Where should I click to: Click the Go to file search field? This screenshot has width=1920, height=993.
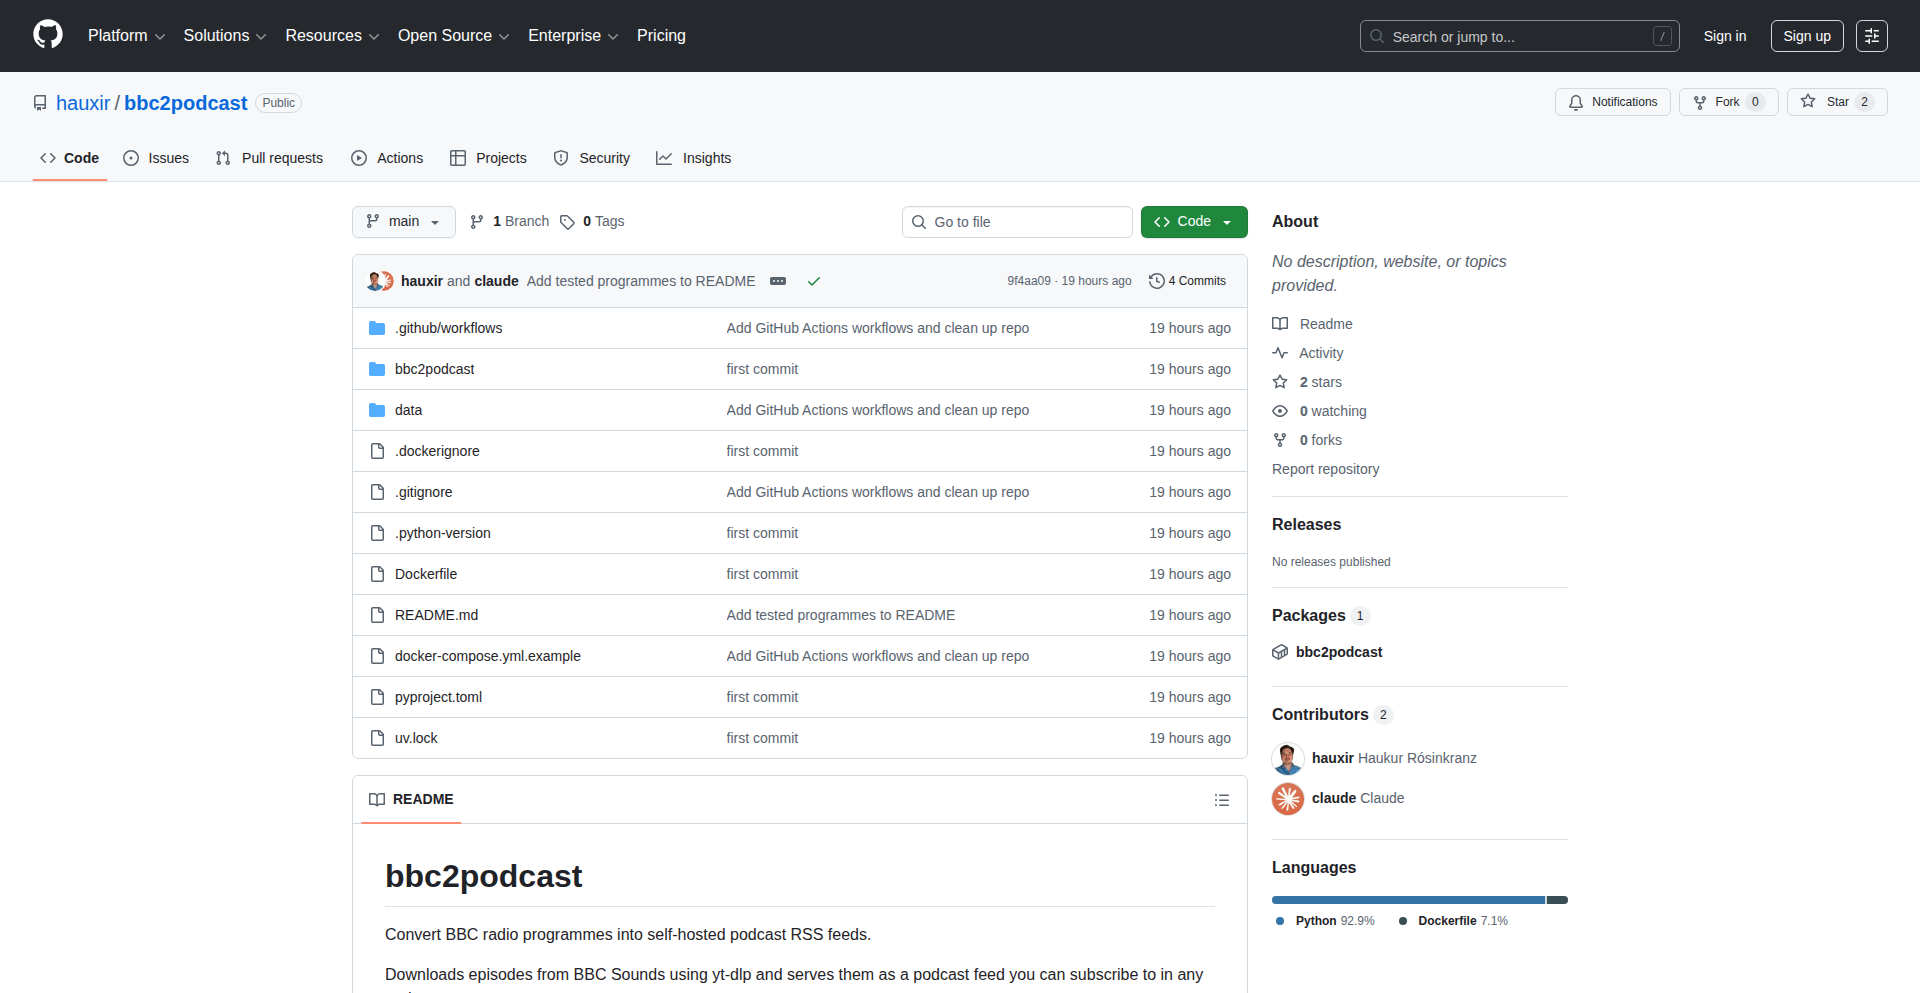[1017, 222]
